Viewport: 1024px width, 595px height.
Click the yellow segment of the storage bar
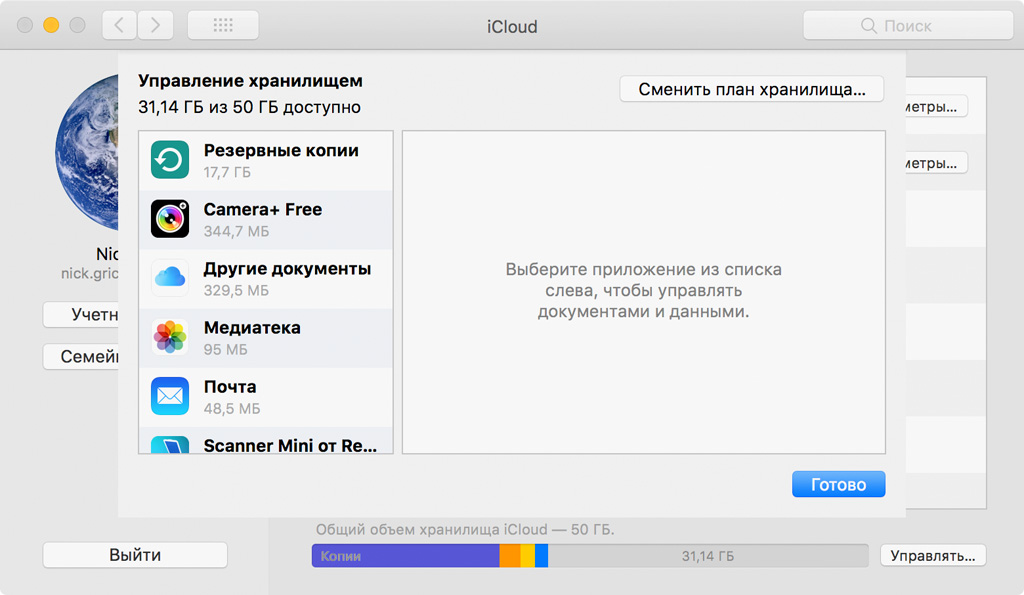tap(528, 556)
